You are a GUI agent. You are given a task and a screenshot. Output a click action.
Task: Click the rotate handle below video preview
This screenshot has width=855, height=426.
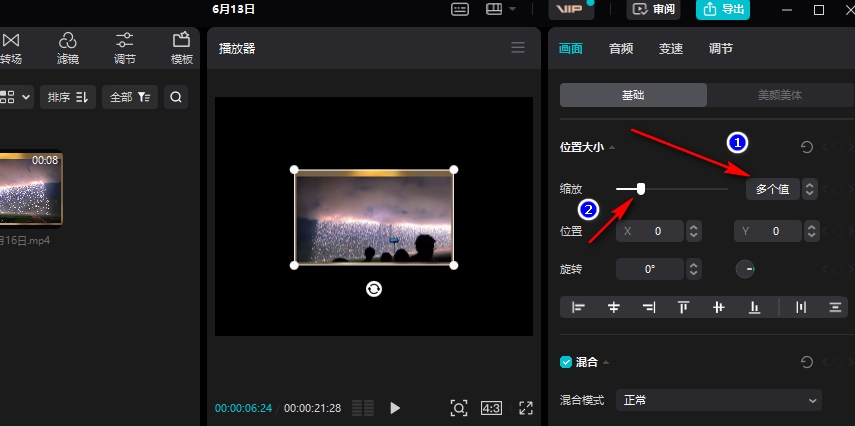[373, 289]
